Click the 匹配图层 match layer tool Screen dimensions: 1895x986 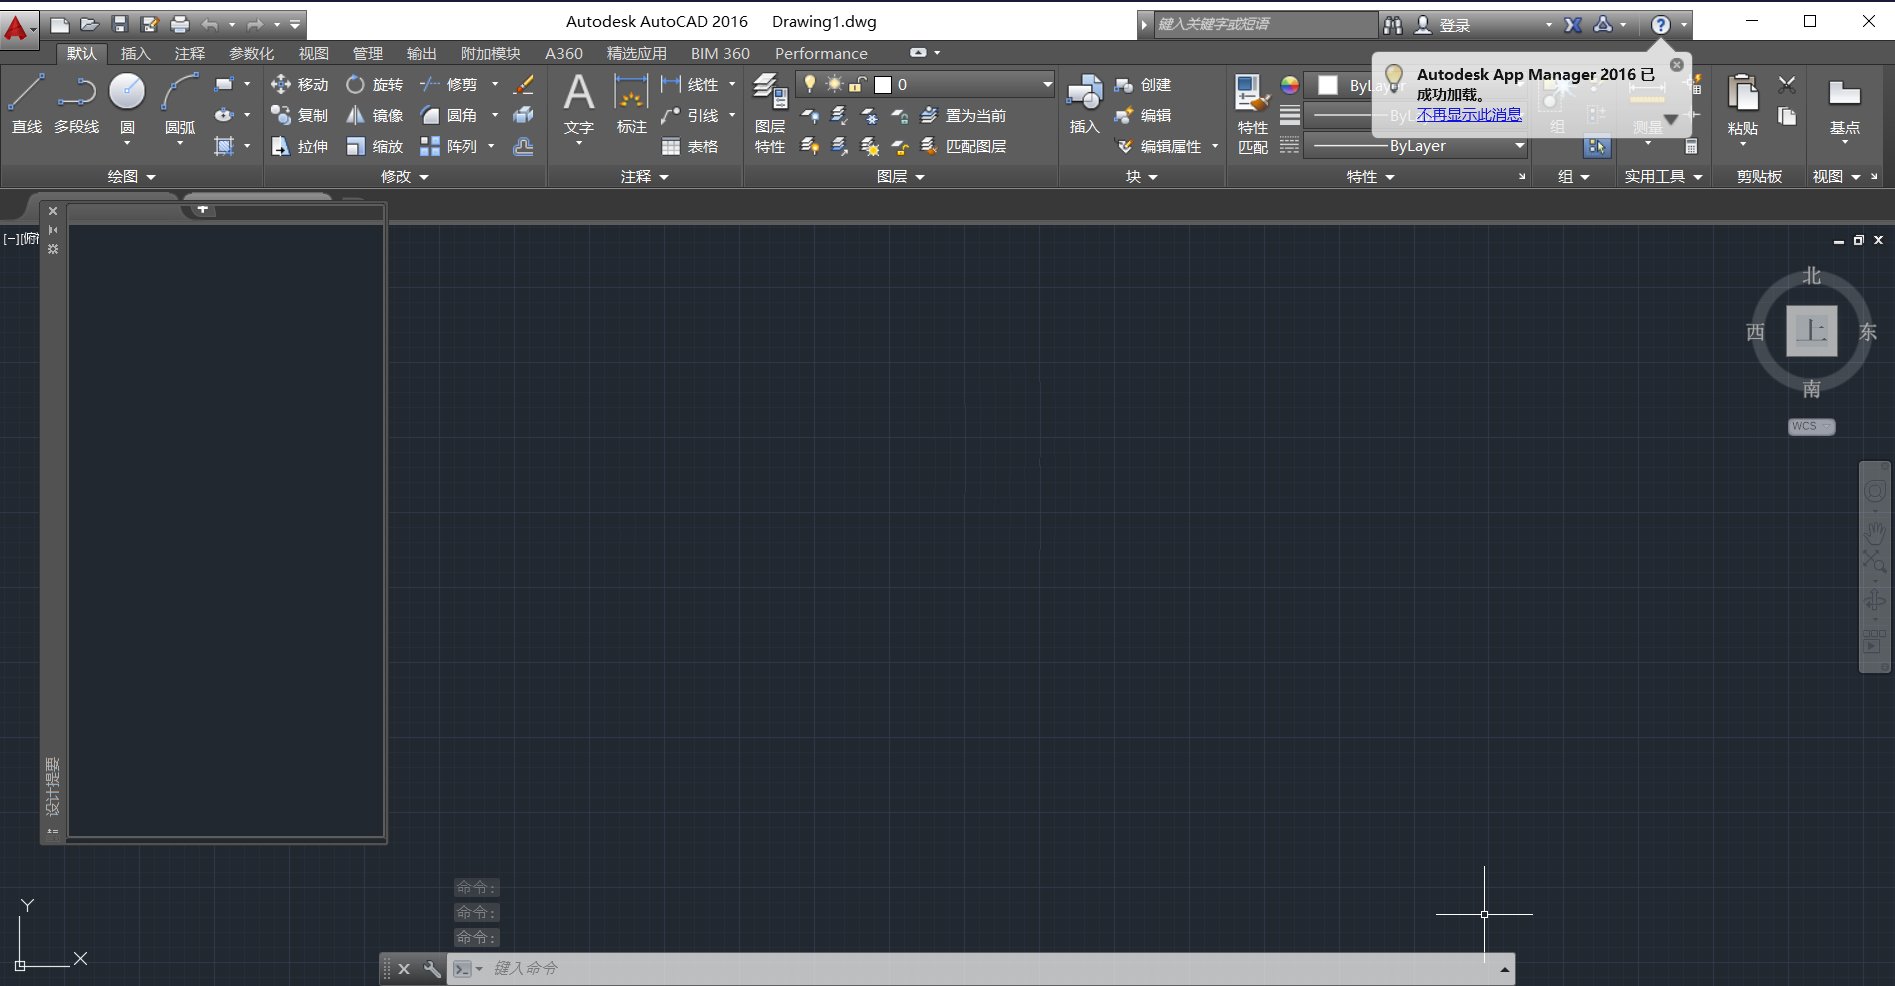[x=964, y=147]
